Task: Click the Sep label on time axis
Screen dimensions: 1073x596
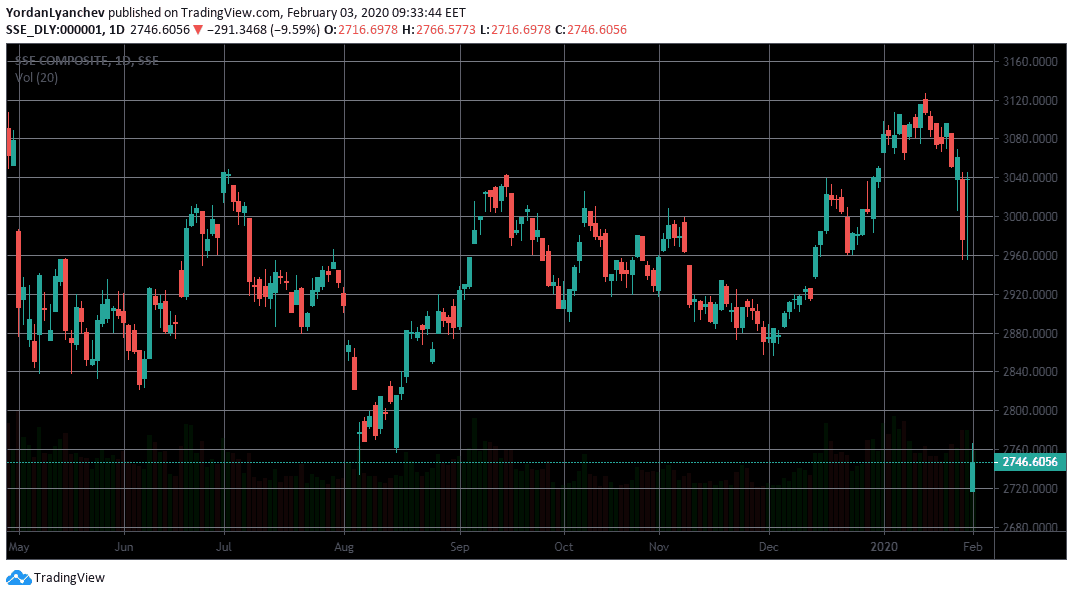Action: tap(460, 547)
